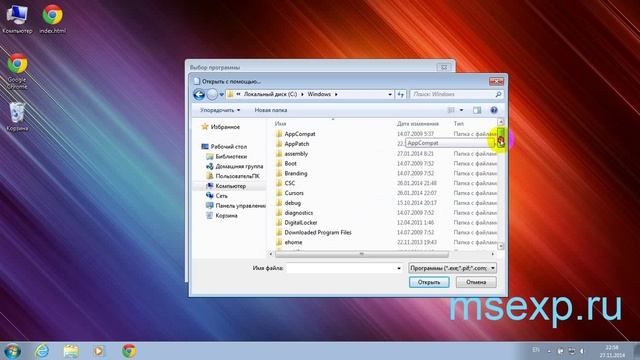The image size is (640, 360).
Task: Open the Компьютер desktop icon
Action: 17,18
